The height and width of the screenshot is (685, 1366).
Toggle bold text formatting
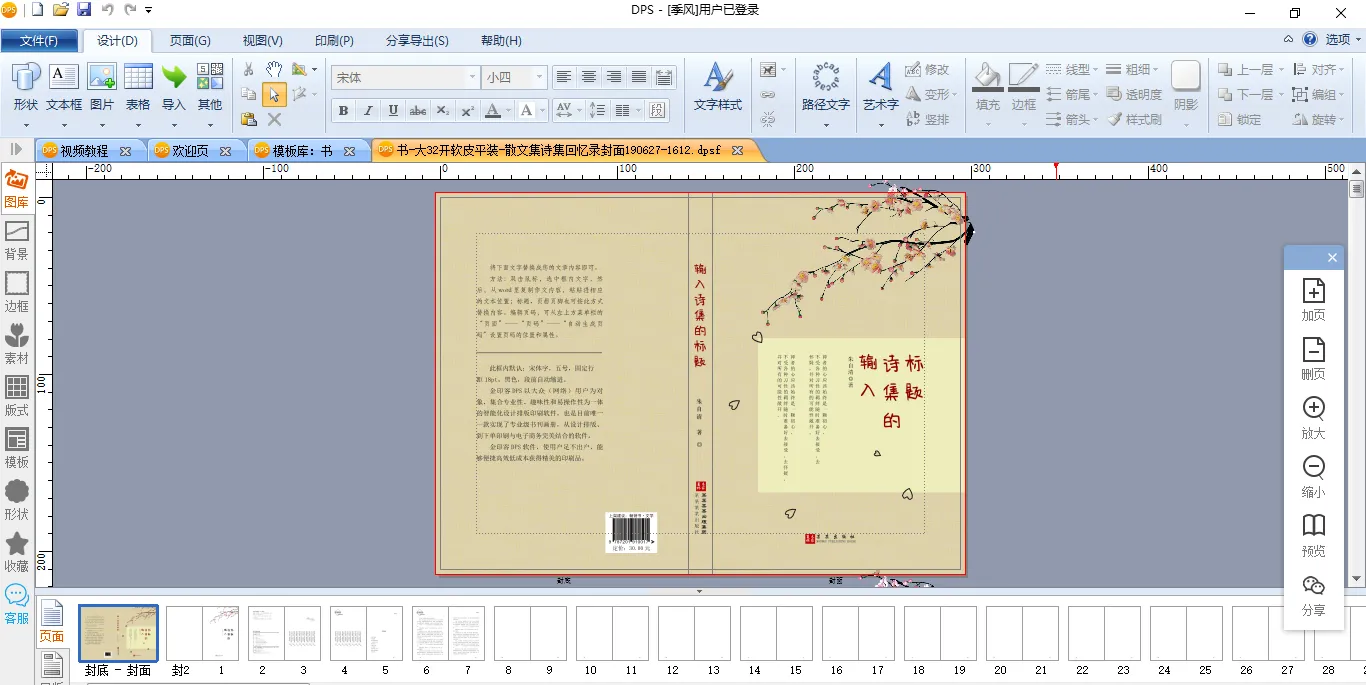(x=344, y=110)
